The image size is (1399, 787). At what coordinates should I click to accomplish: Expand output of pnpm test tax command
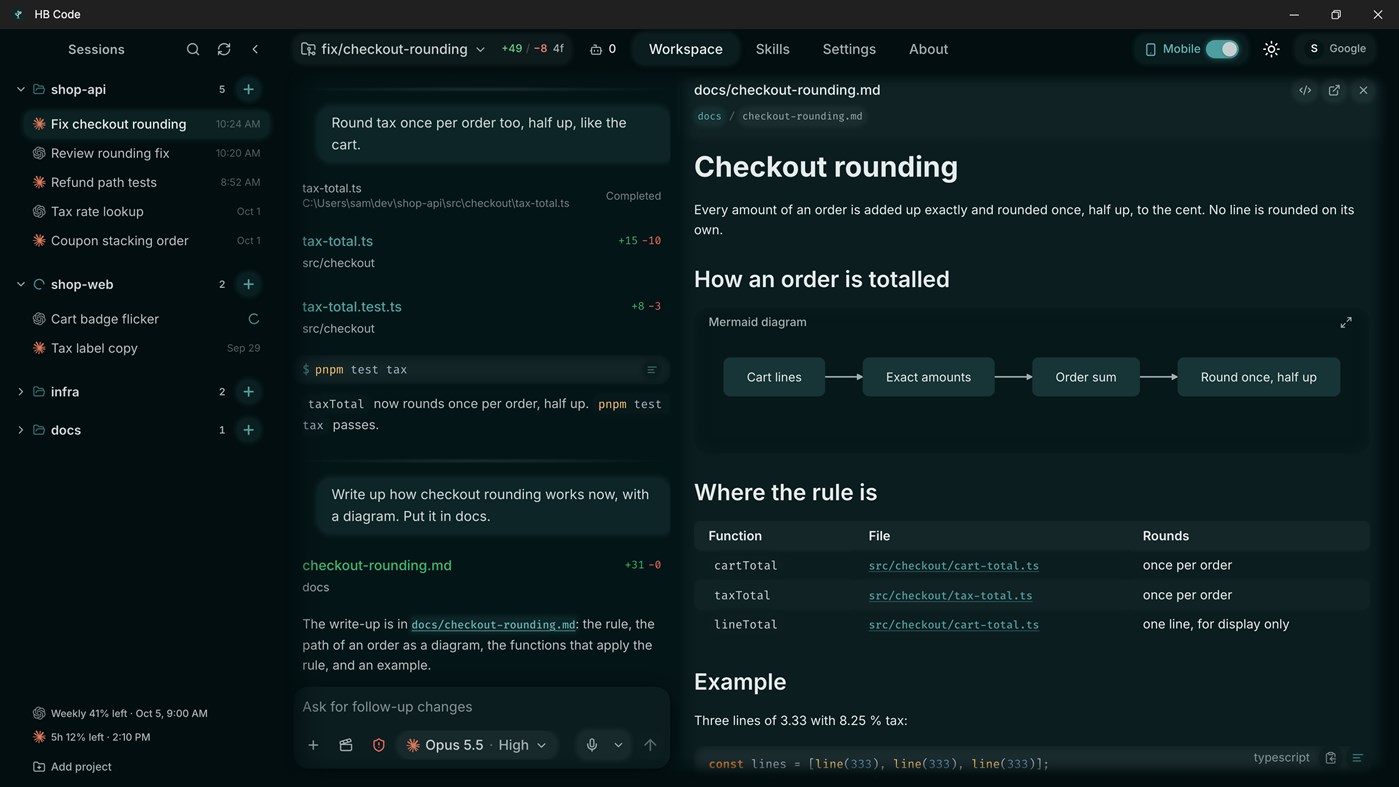tap(652, 370)
